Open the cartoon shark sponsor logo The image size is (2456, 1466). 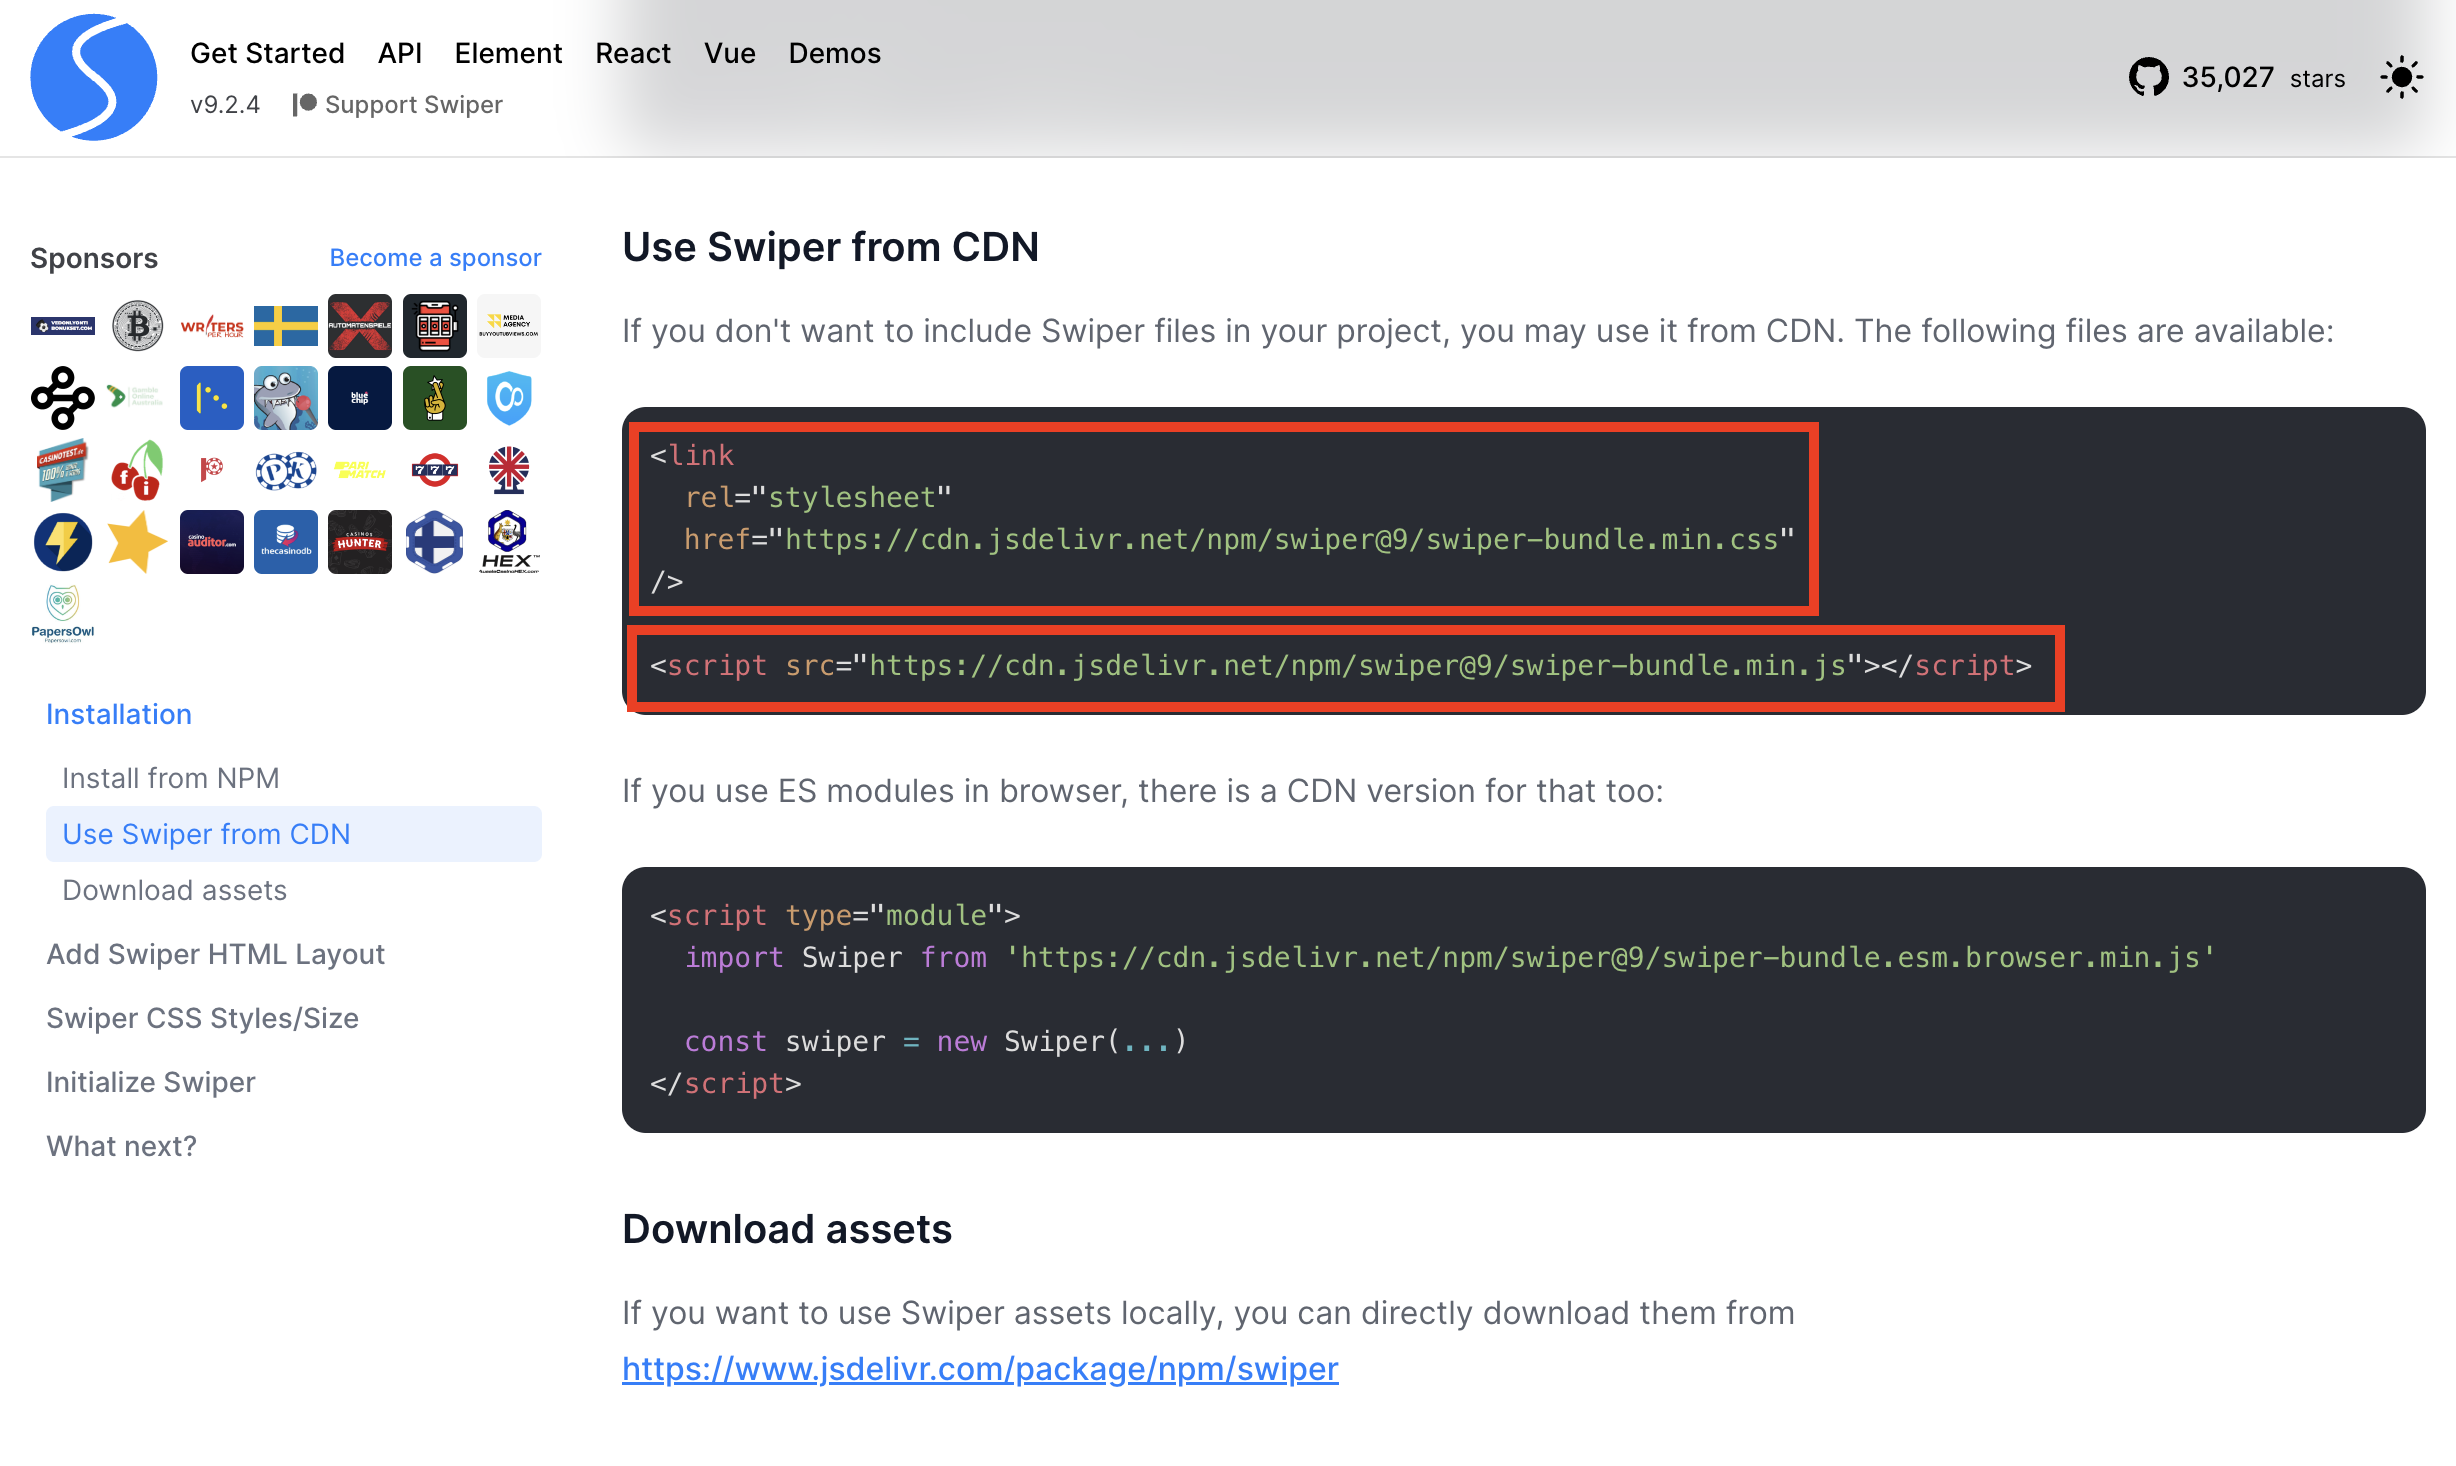[x=286, y=398]
